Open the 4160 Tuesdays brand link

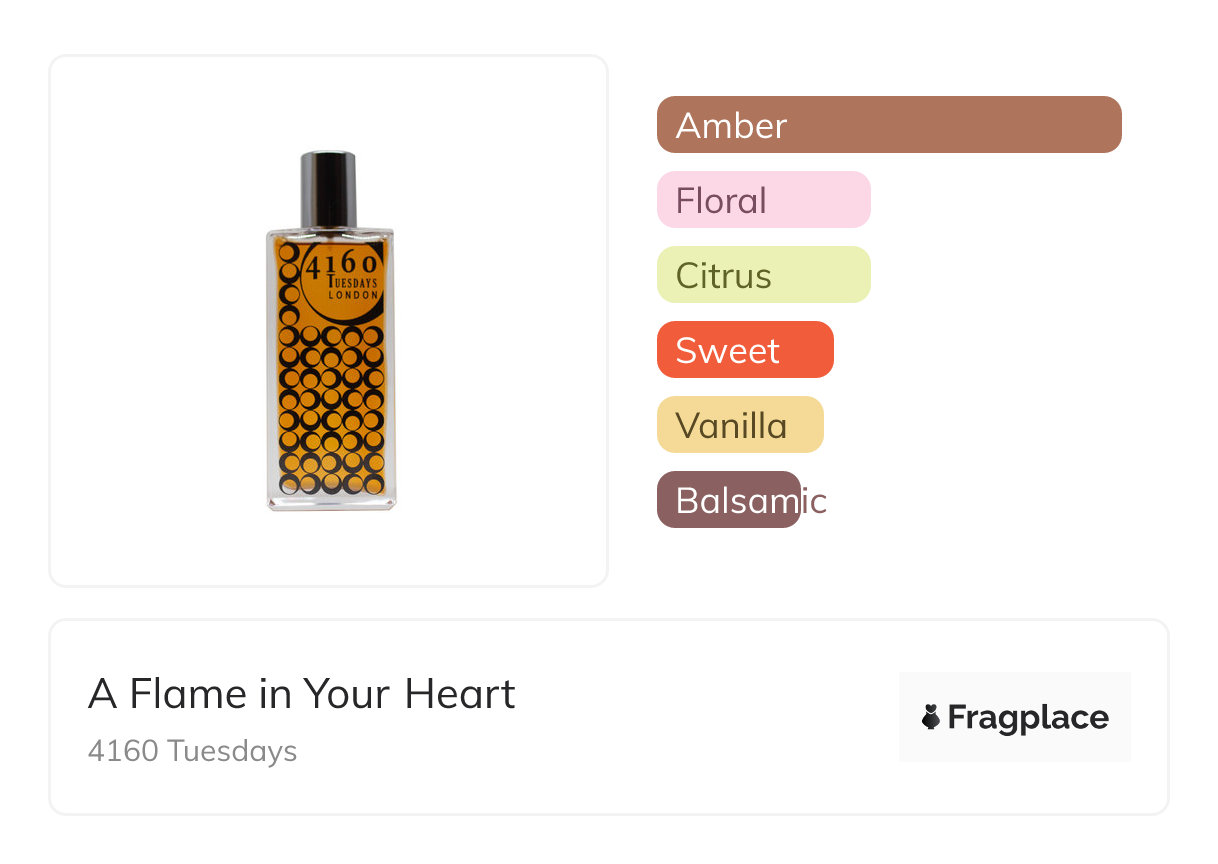[192, 751]
